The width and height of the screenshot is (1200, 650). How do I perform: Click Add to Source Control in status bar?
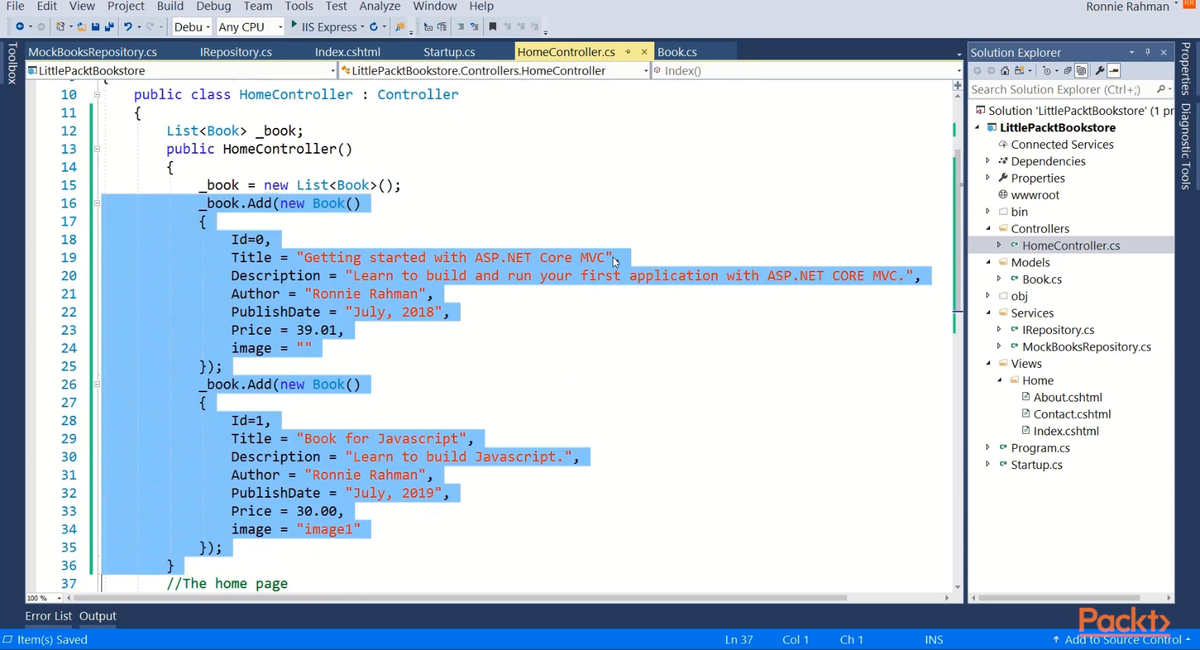point(1122,640)
